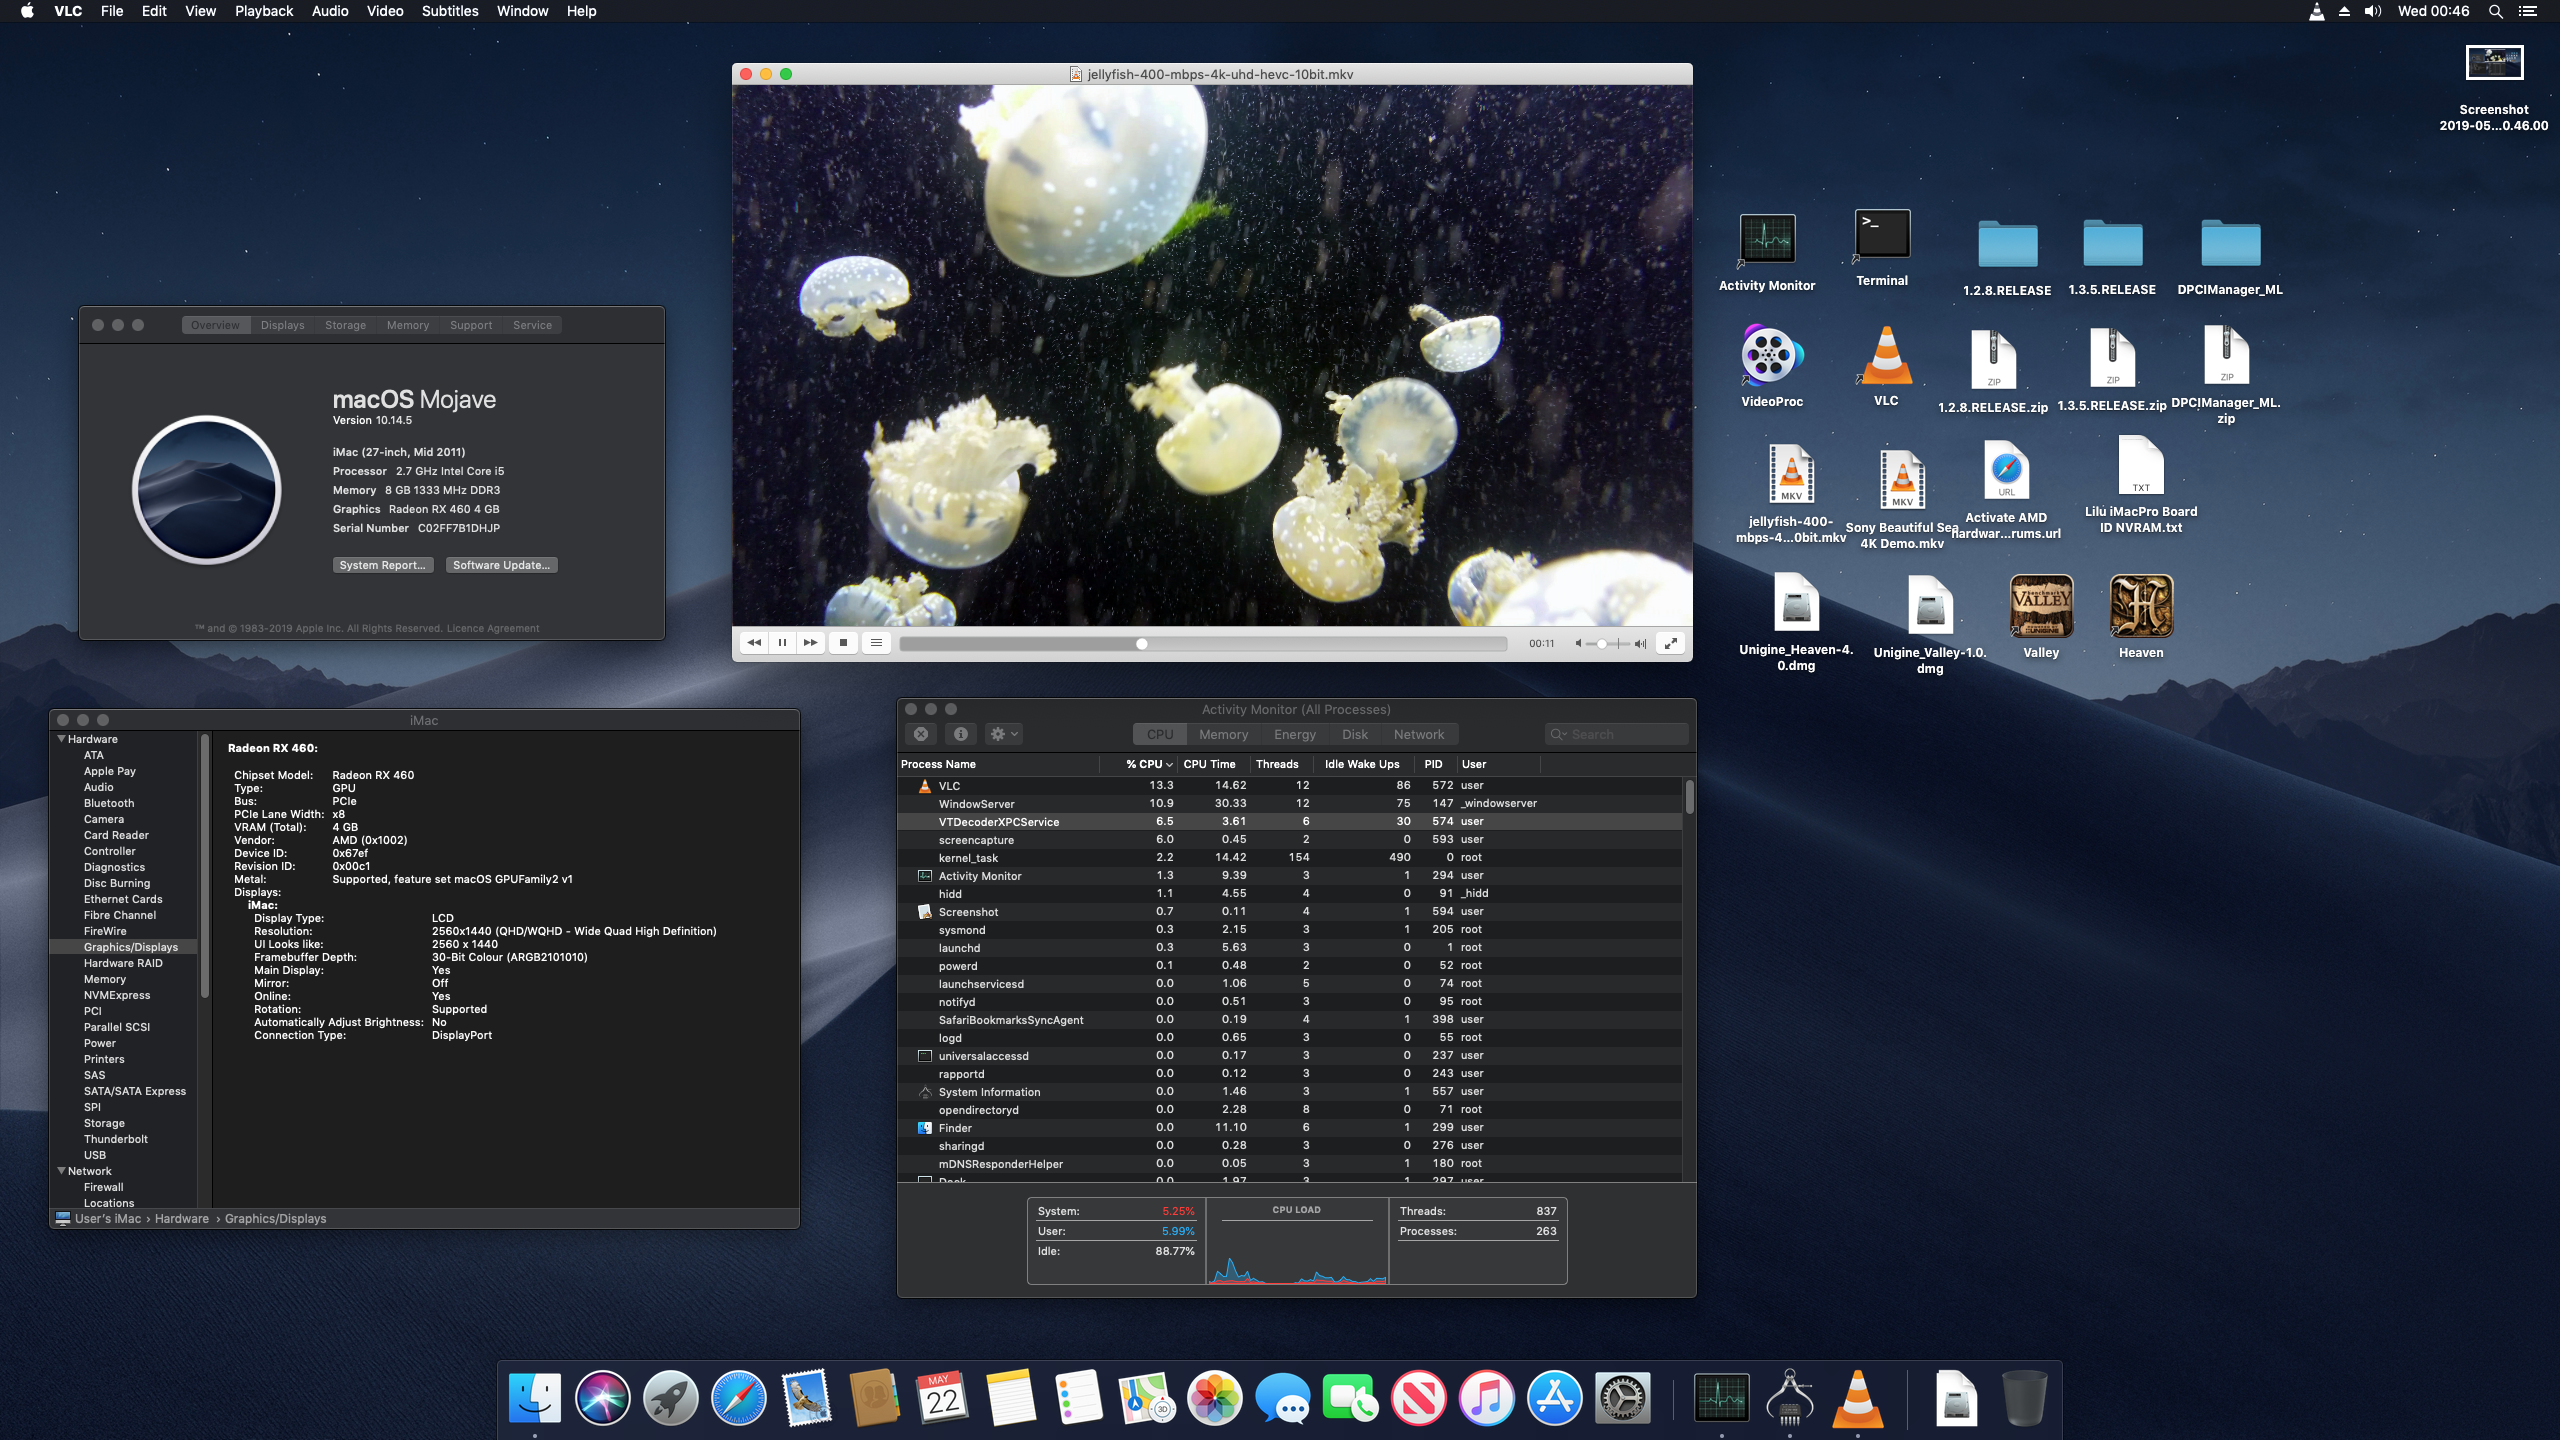
Task: Adjust the VLC volume slider
Action: (1602, 643)
